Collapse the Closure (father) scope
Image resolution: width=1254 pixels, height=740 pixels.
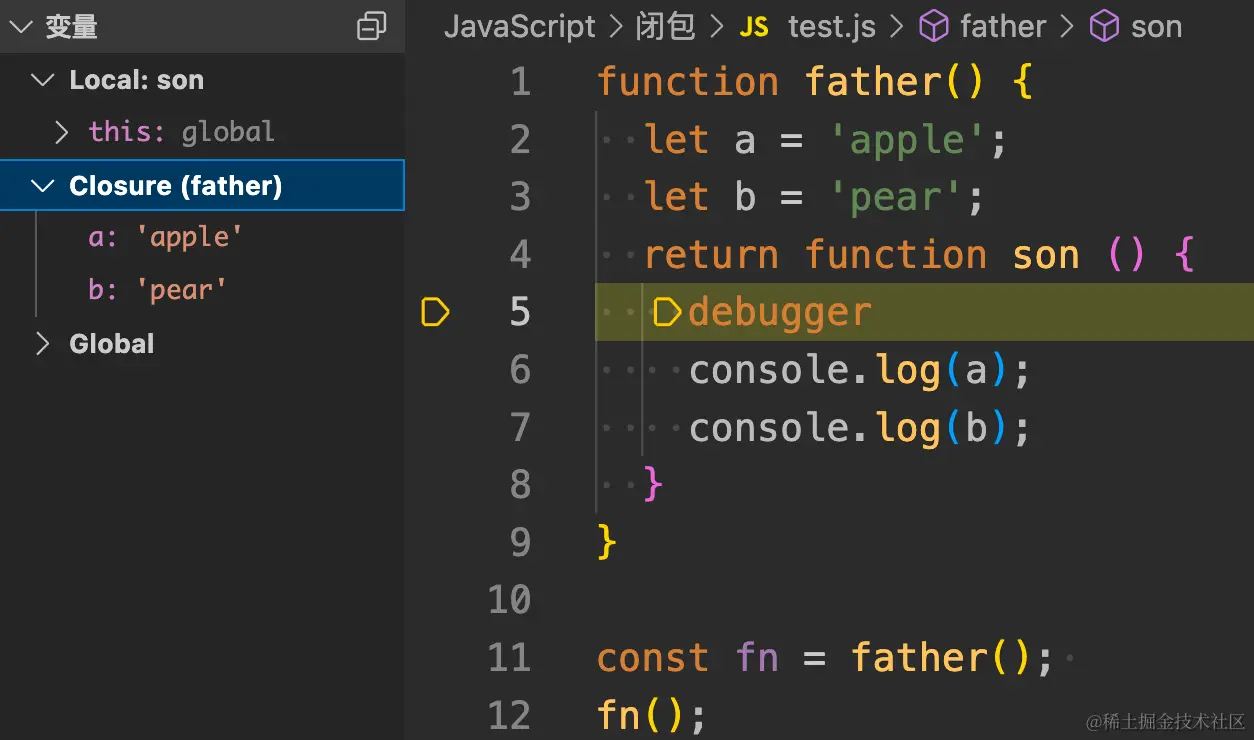click(42, 186)
